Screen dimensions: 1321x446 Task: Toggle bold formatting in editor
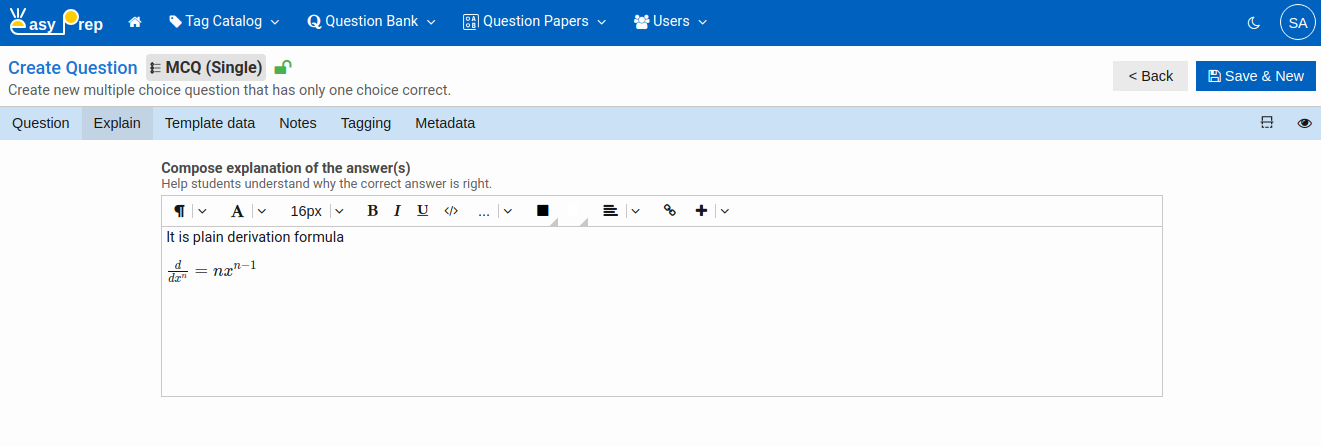[372, 211]
